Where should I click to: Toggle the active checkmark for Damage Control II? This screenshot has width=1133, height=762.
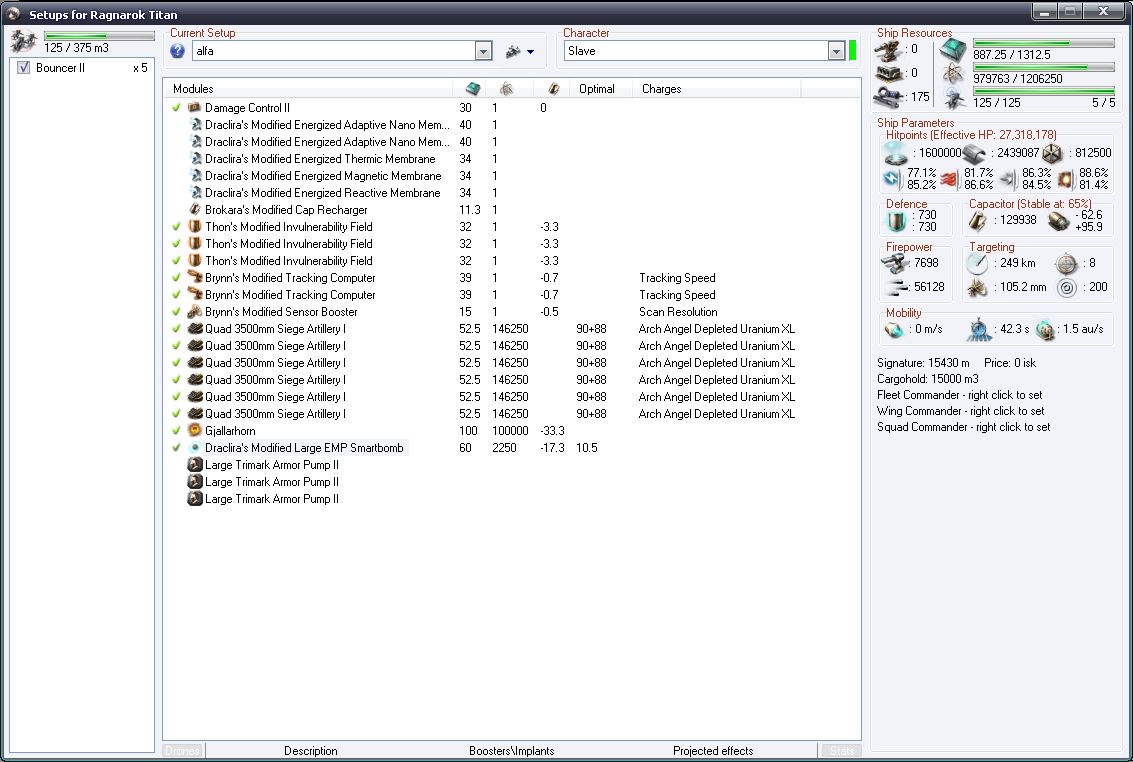tap(176, 108)
